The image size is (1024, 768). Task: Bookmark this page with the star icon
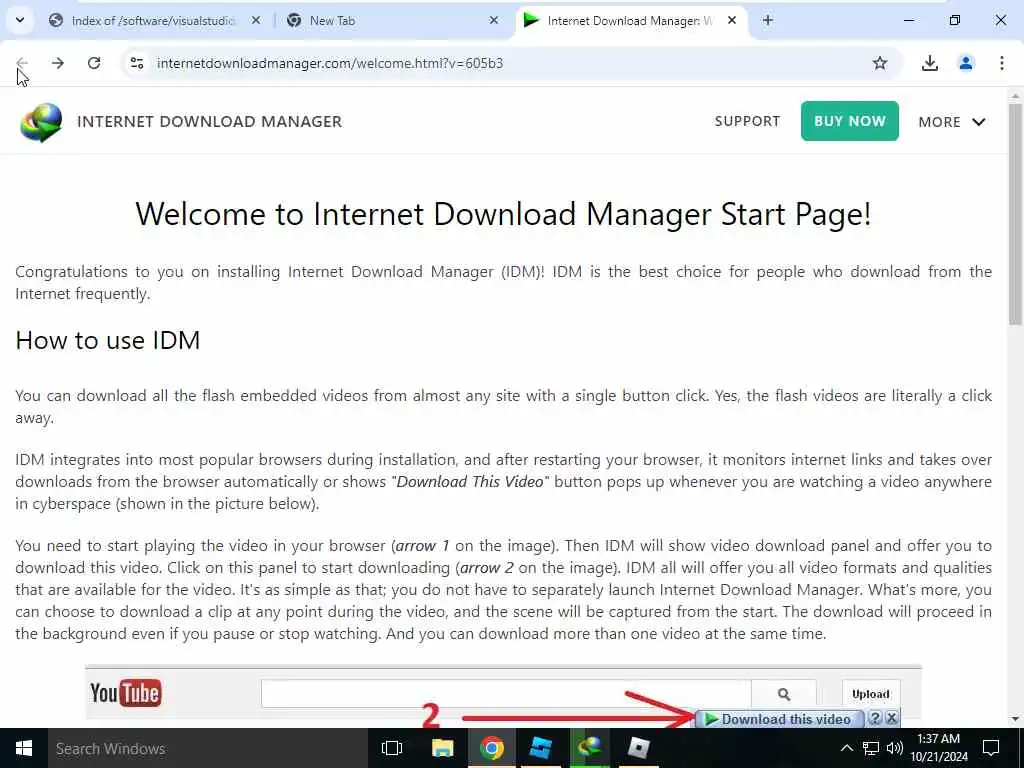coord(880,63)
